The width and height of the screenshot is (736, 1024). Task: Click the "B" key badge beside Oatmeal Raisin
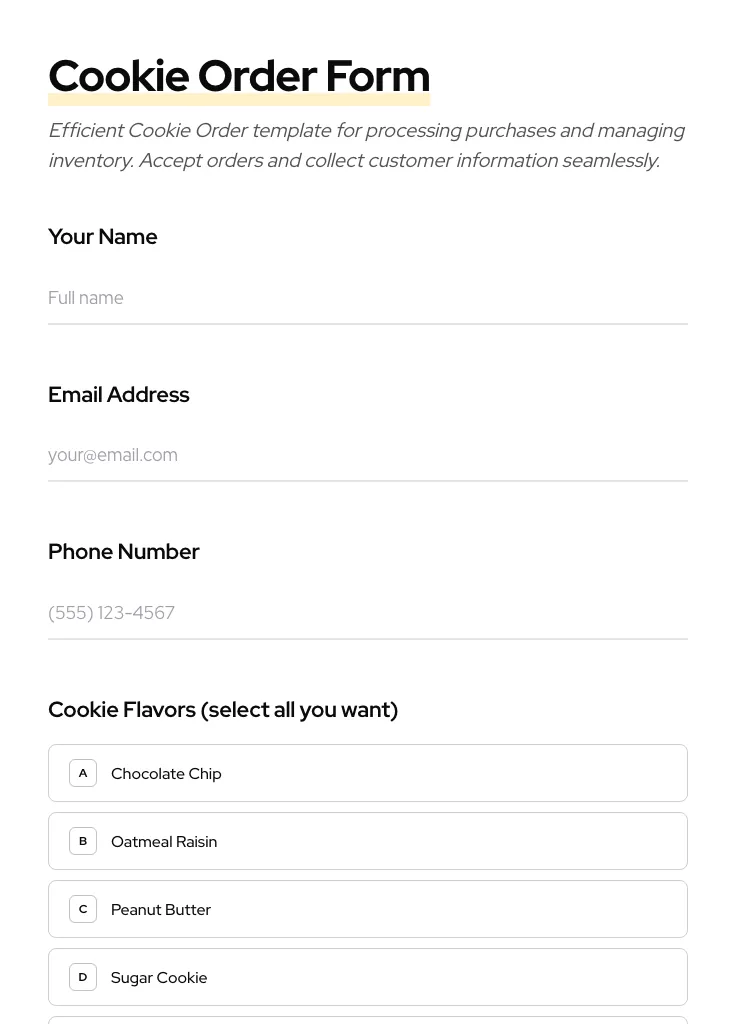click(83, 841)
